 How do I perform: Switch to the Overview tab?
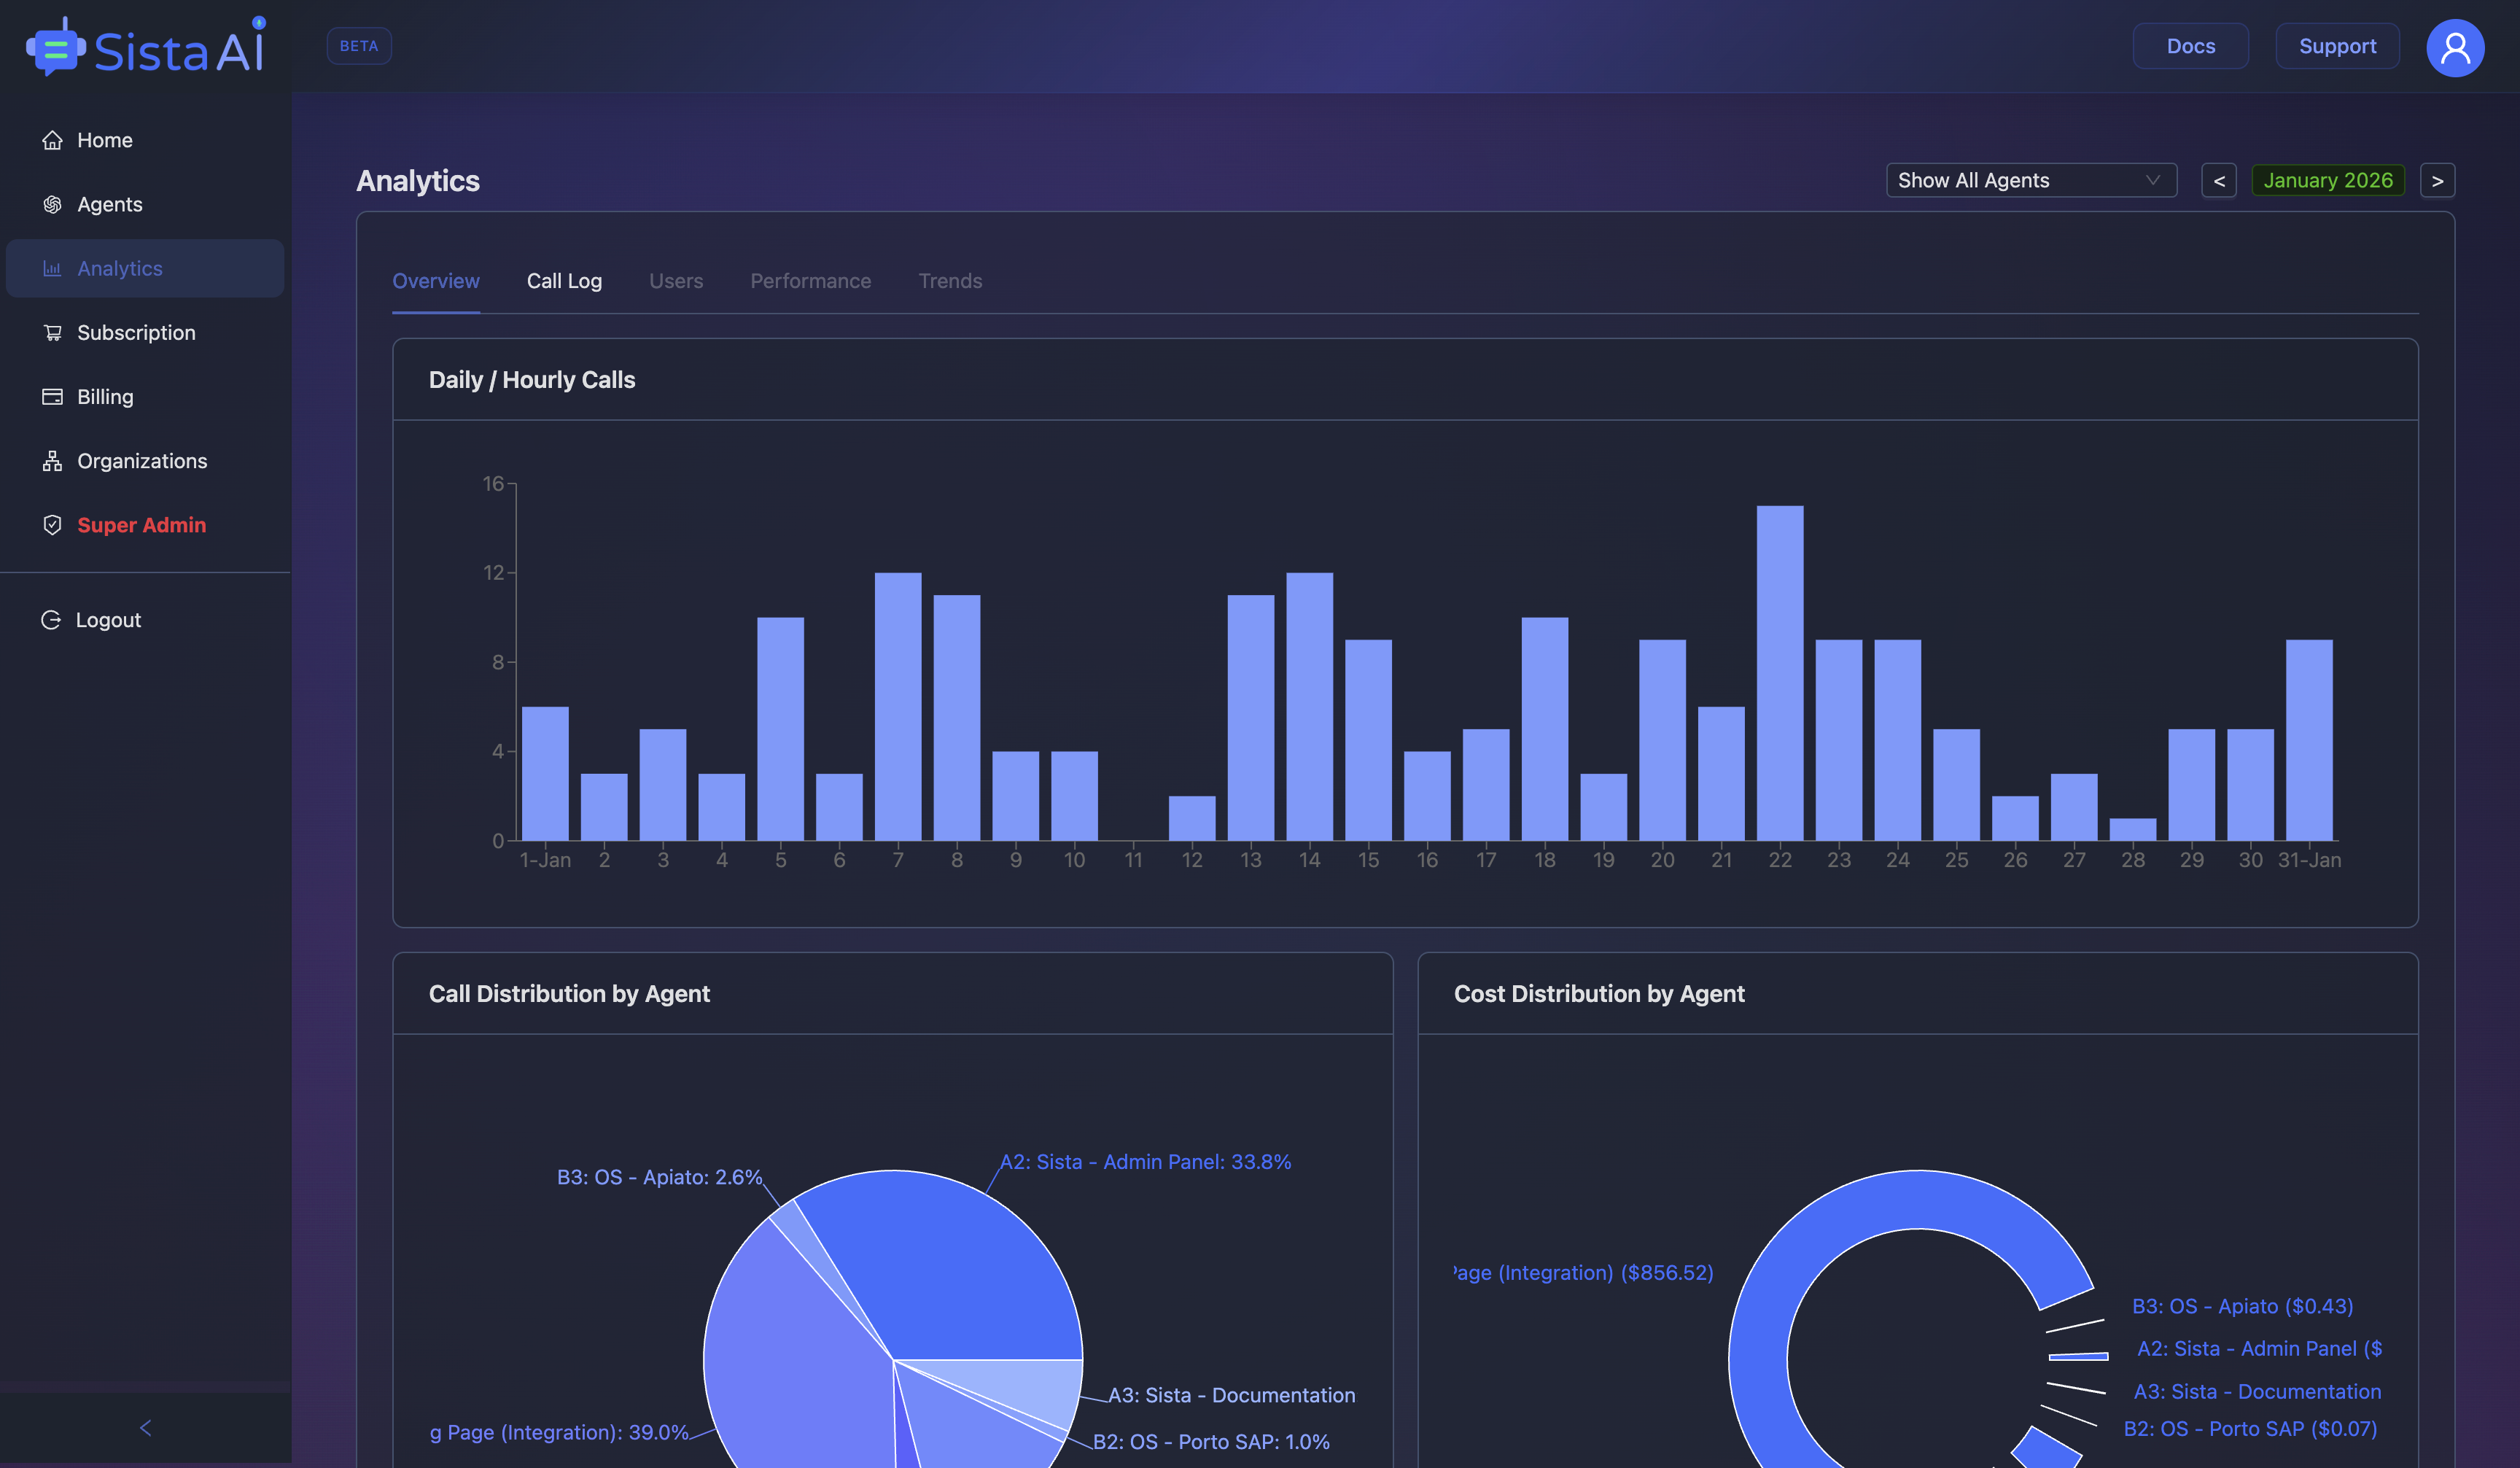click(x=435, y=281)
